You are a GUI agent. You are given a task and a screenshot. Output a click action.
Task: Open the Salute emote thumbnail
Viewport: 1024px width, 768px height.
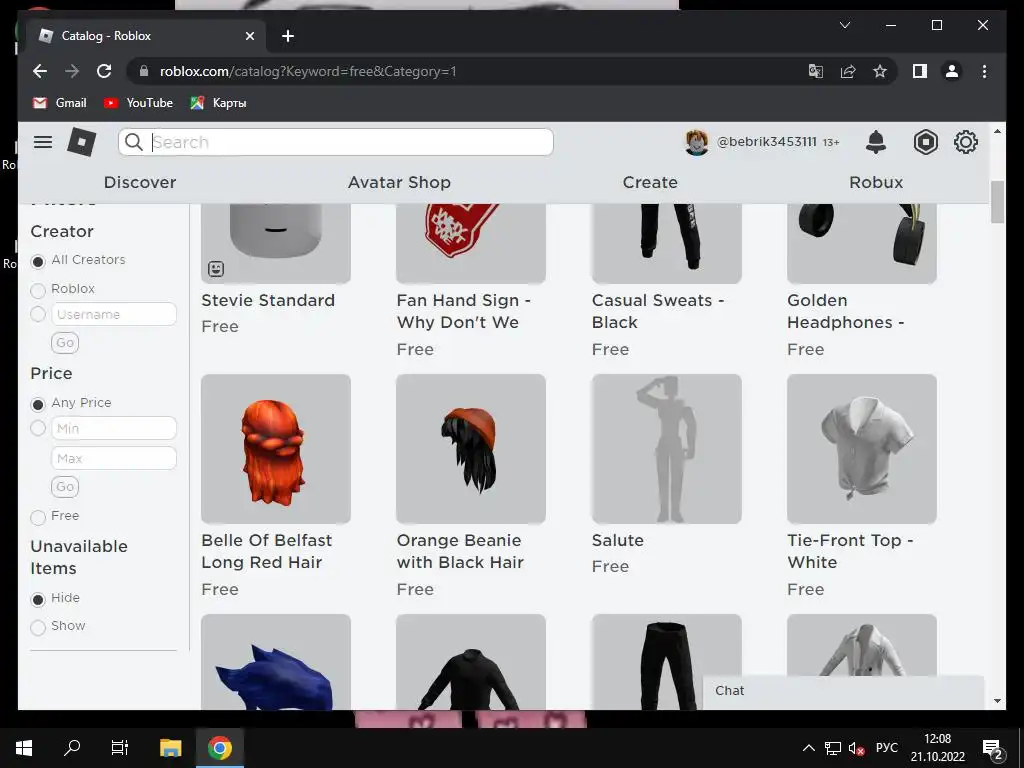pyautogui.click(x=666, y=449)
